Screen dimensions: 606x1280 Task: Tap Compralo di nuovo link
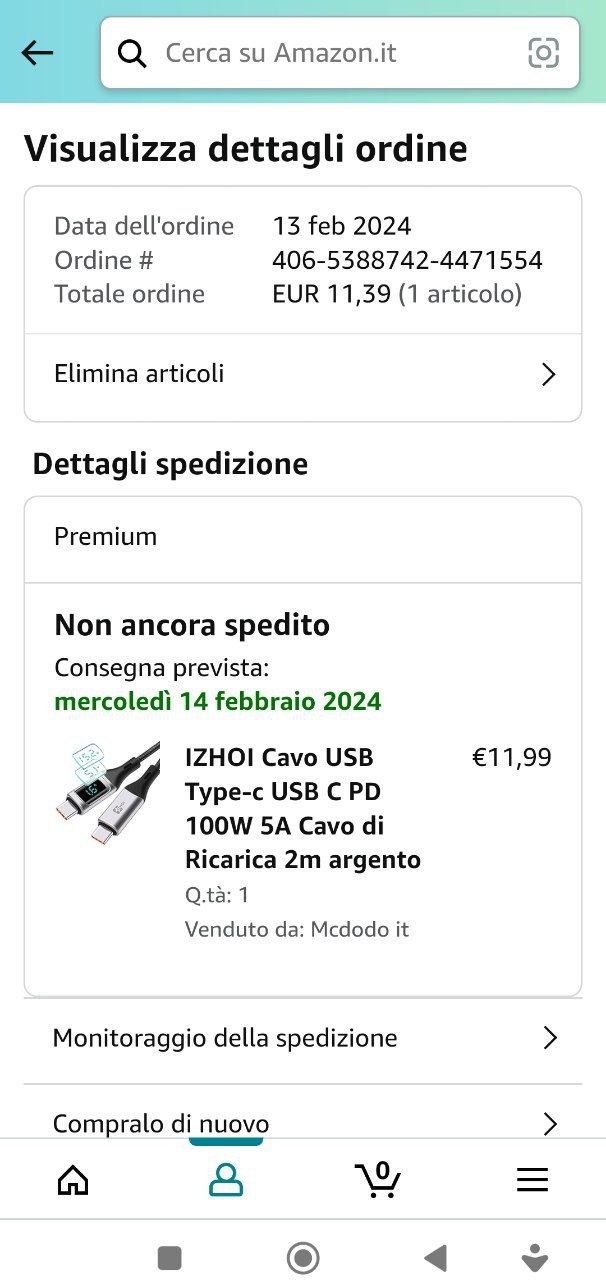point(160,1124)
